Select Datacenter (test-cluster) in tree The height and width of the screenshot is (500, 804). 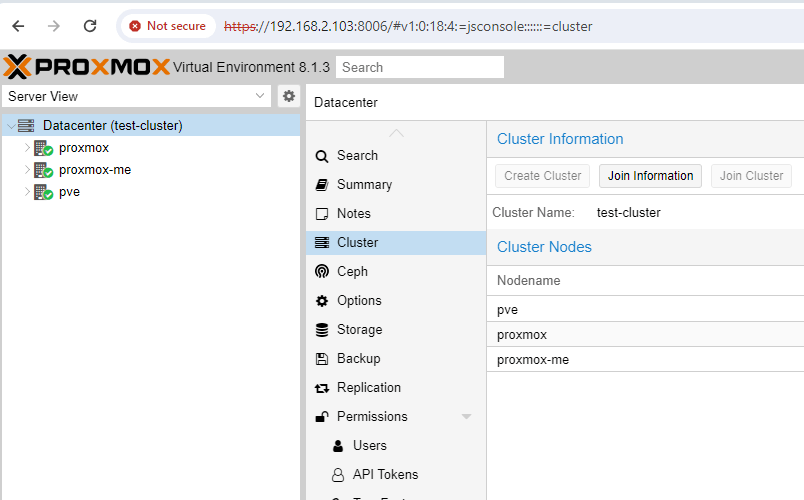112,126
